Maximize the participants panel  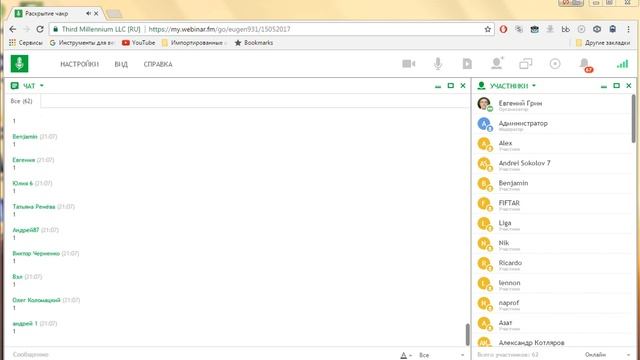(x=616, y=86)
